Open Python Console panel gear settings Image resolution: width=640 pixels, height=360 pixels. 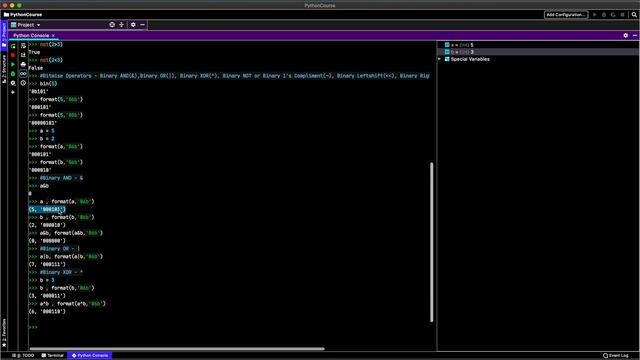point(626,36)
